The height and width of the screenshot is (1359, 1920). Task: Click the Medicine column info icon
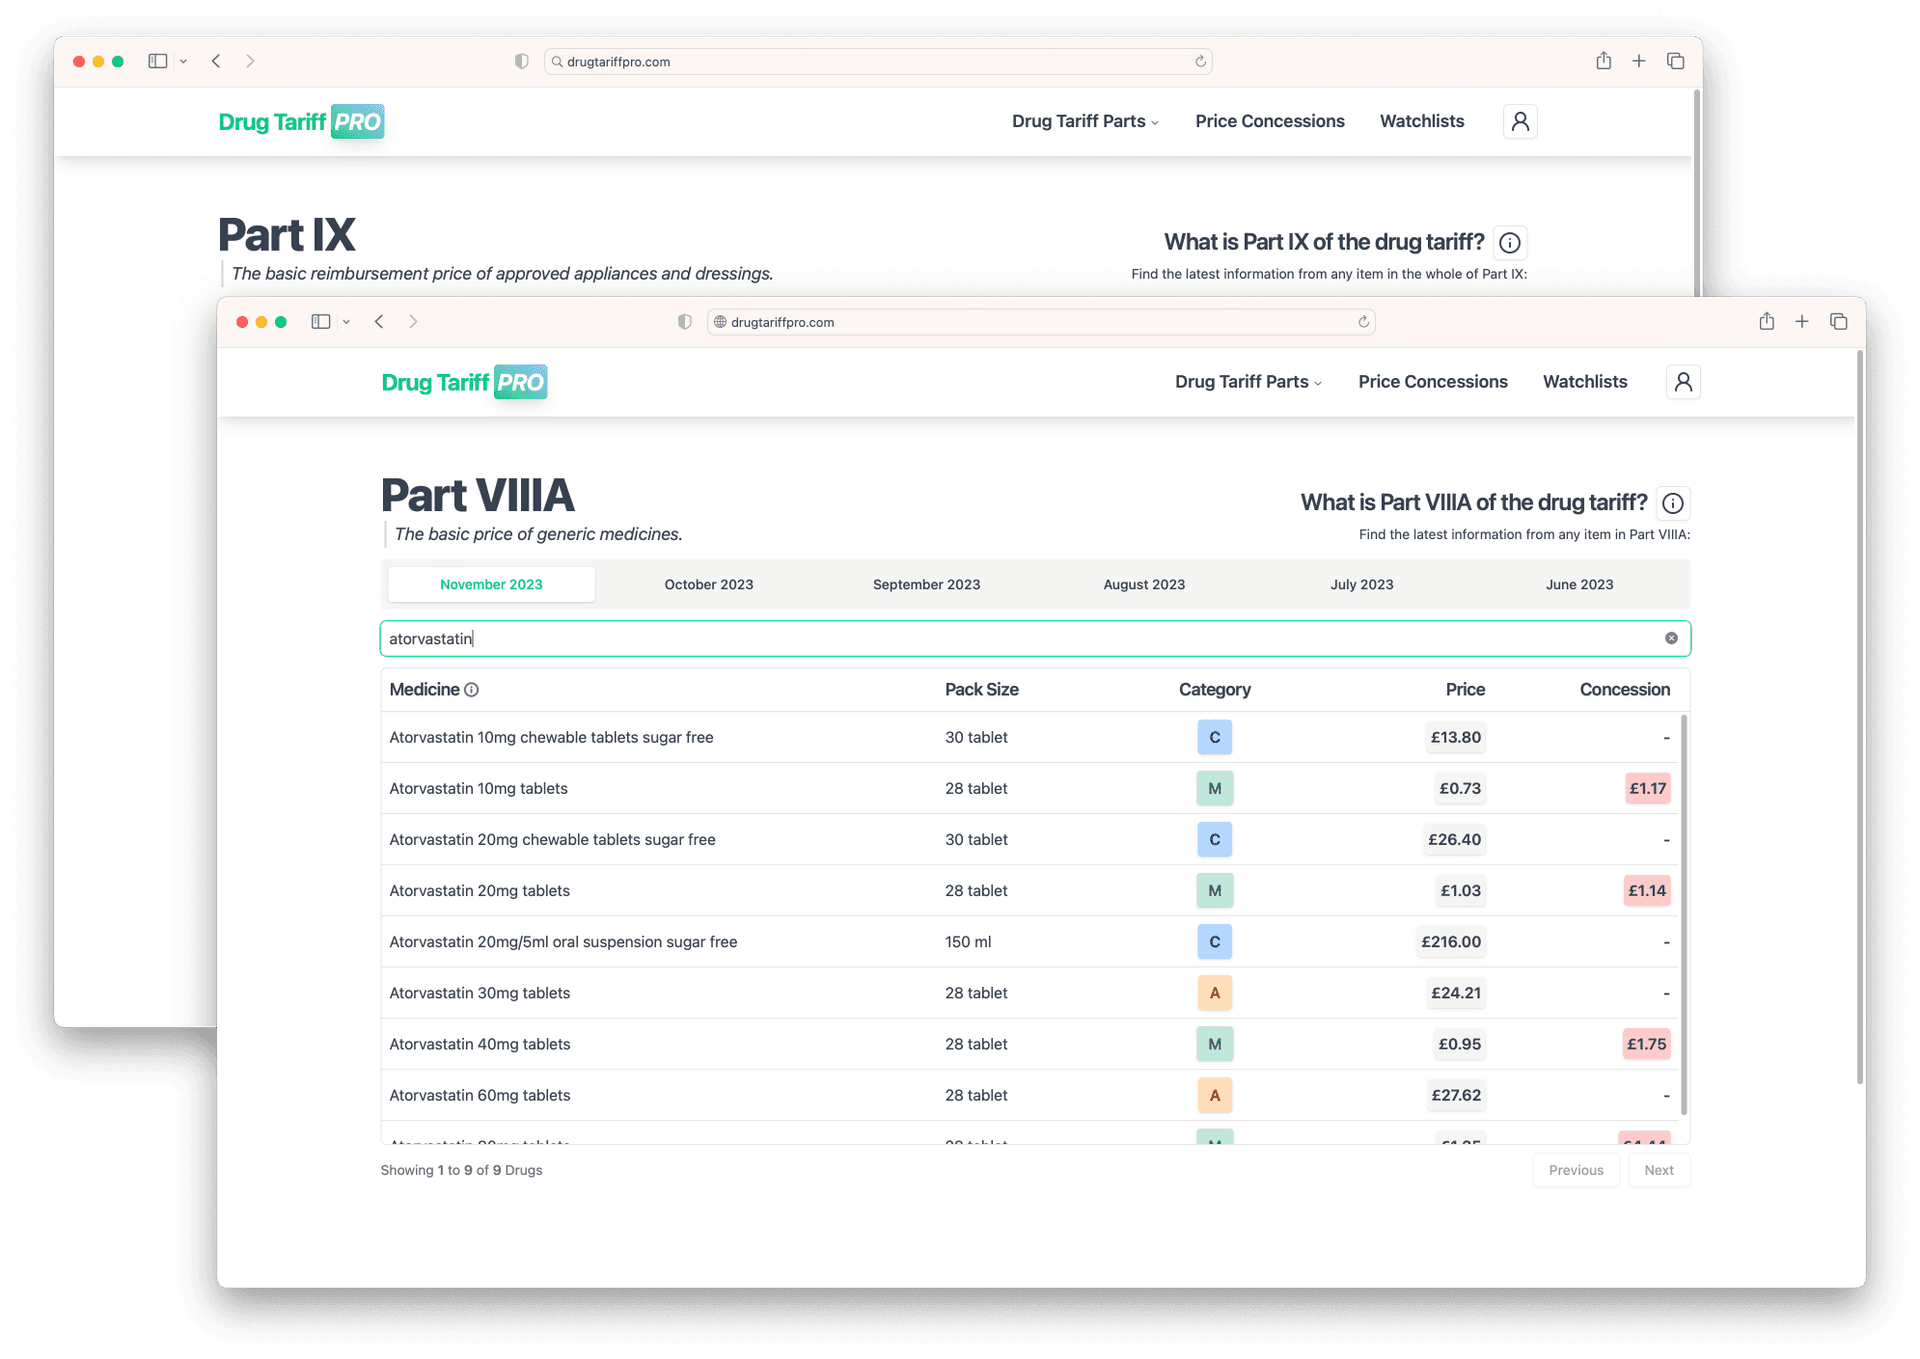click(x=472, y=690)
